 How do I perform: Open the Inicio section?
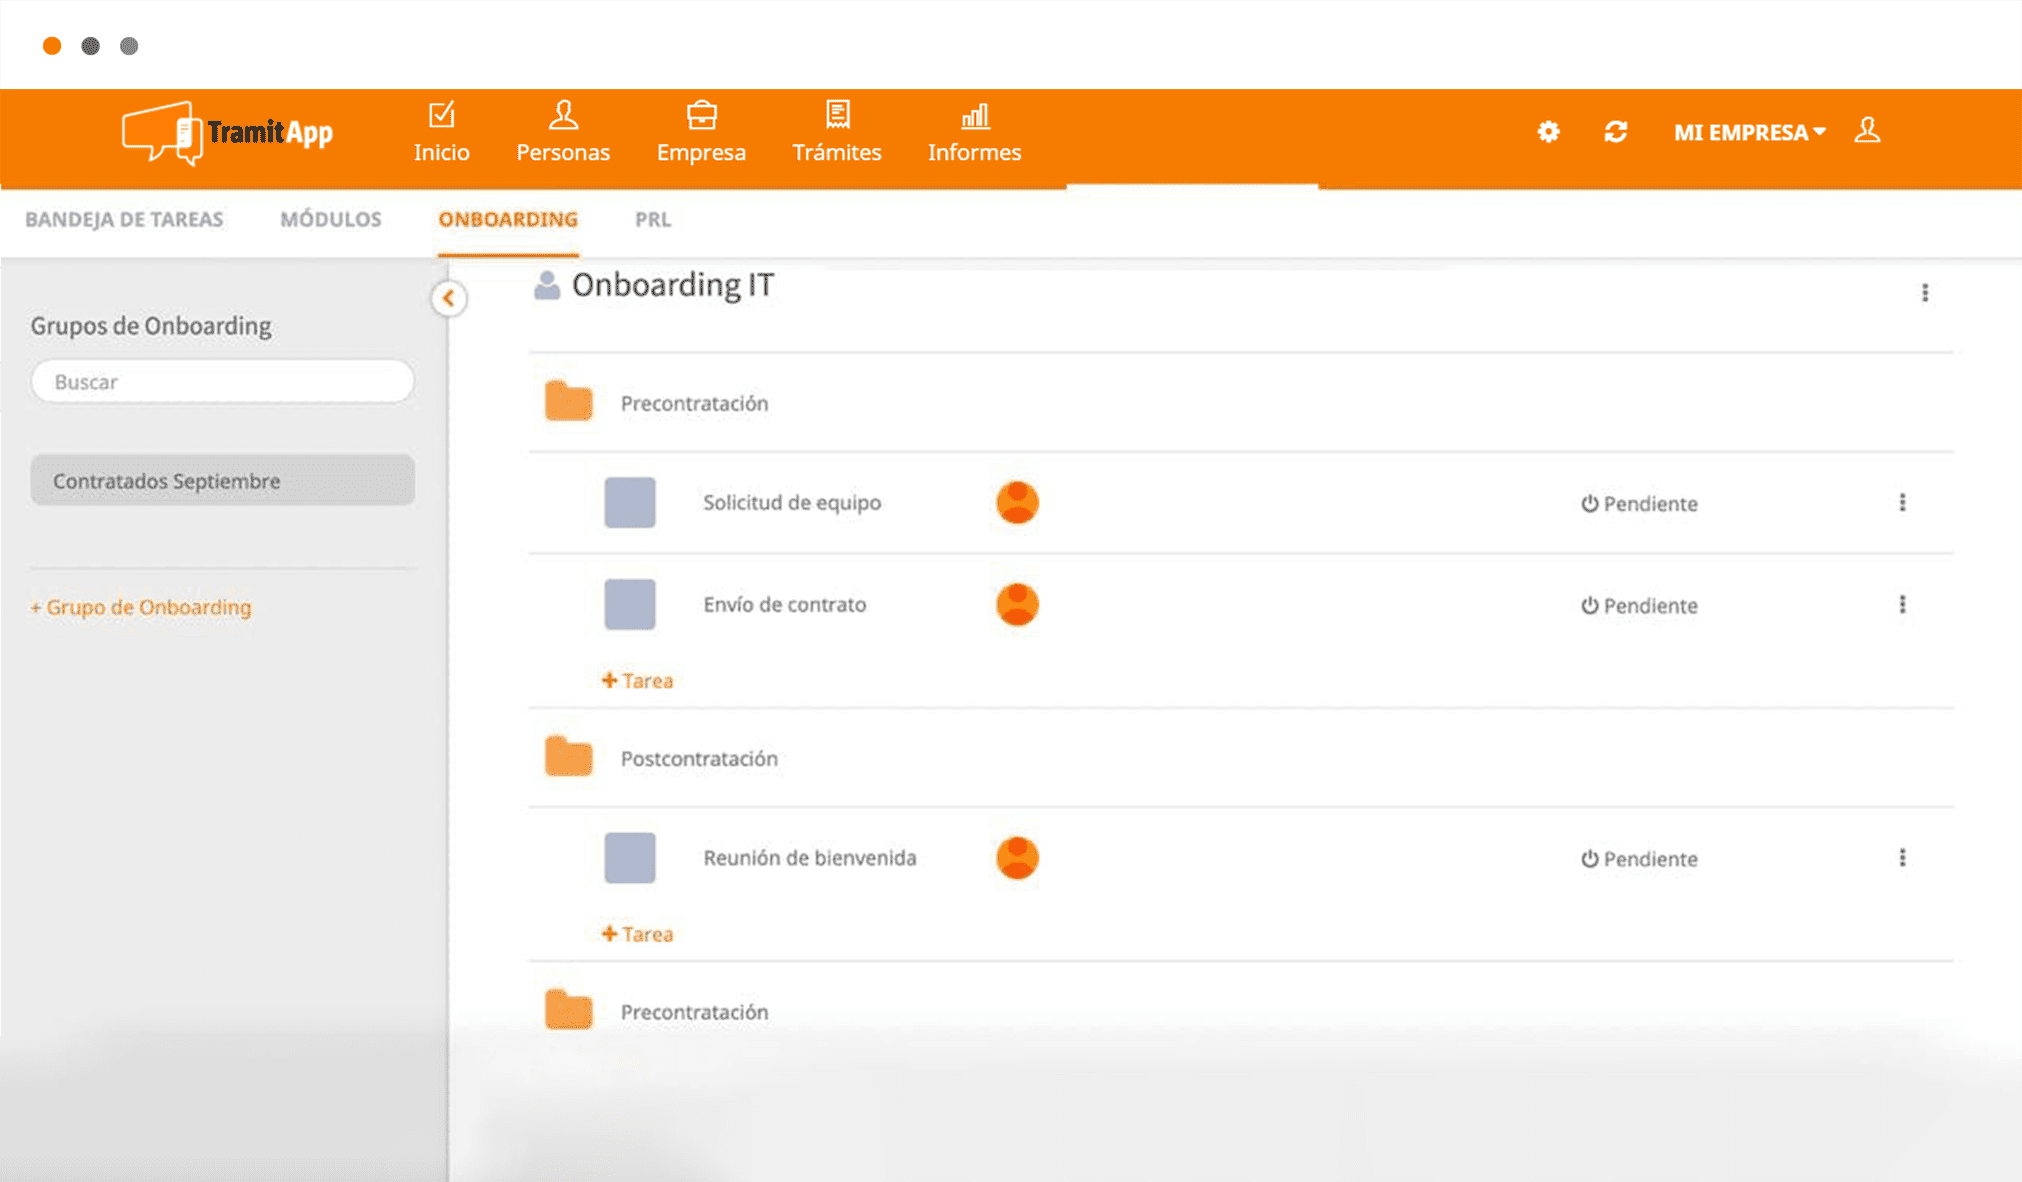click(x=441, y=133)
